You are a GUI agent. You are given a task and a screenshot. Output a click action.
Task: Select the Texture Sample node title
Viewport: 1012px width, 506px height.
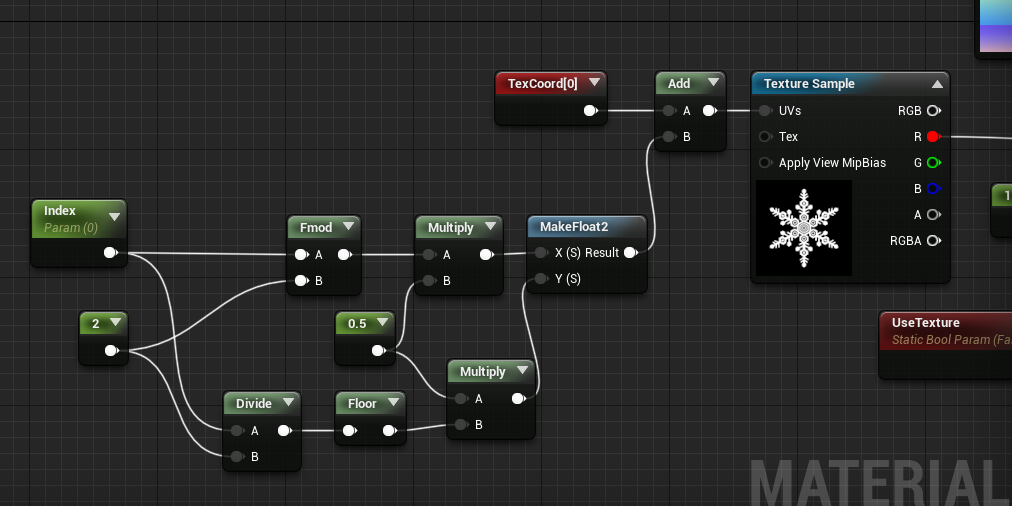[809, 84]
